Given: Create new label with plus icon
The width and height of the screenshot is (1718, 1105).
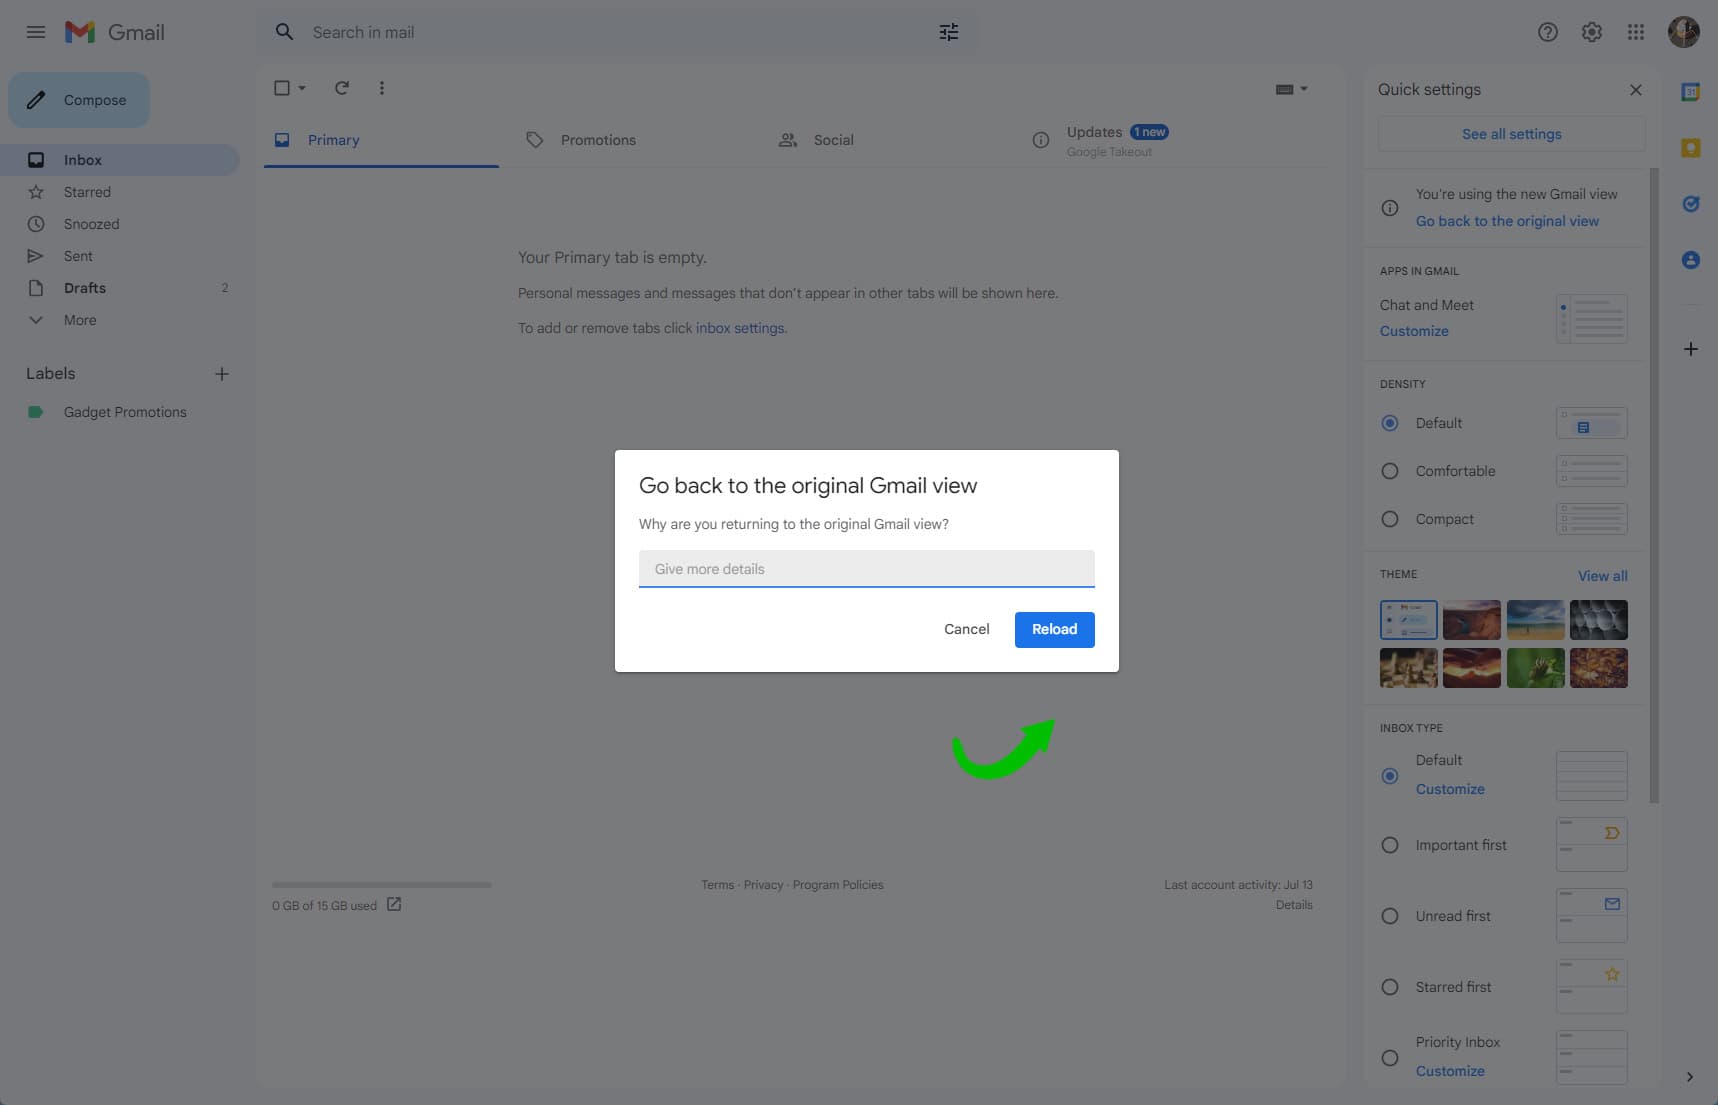Looking at the screenshot, I should point(222,374).
